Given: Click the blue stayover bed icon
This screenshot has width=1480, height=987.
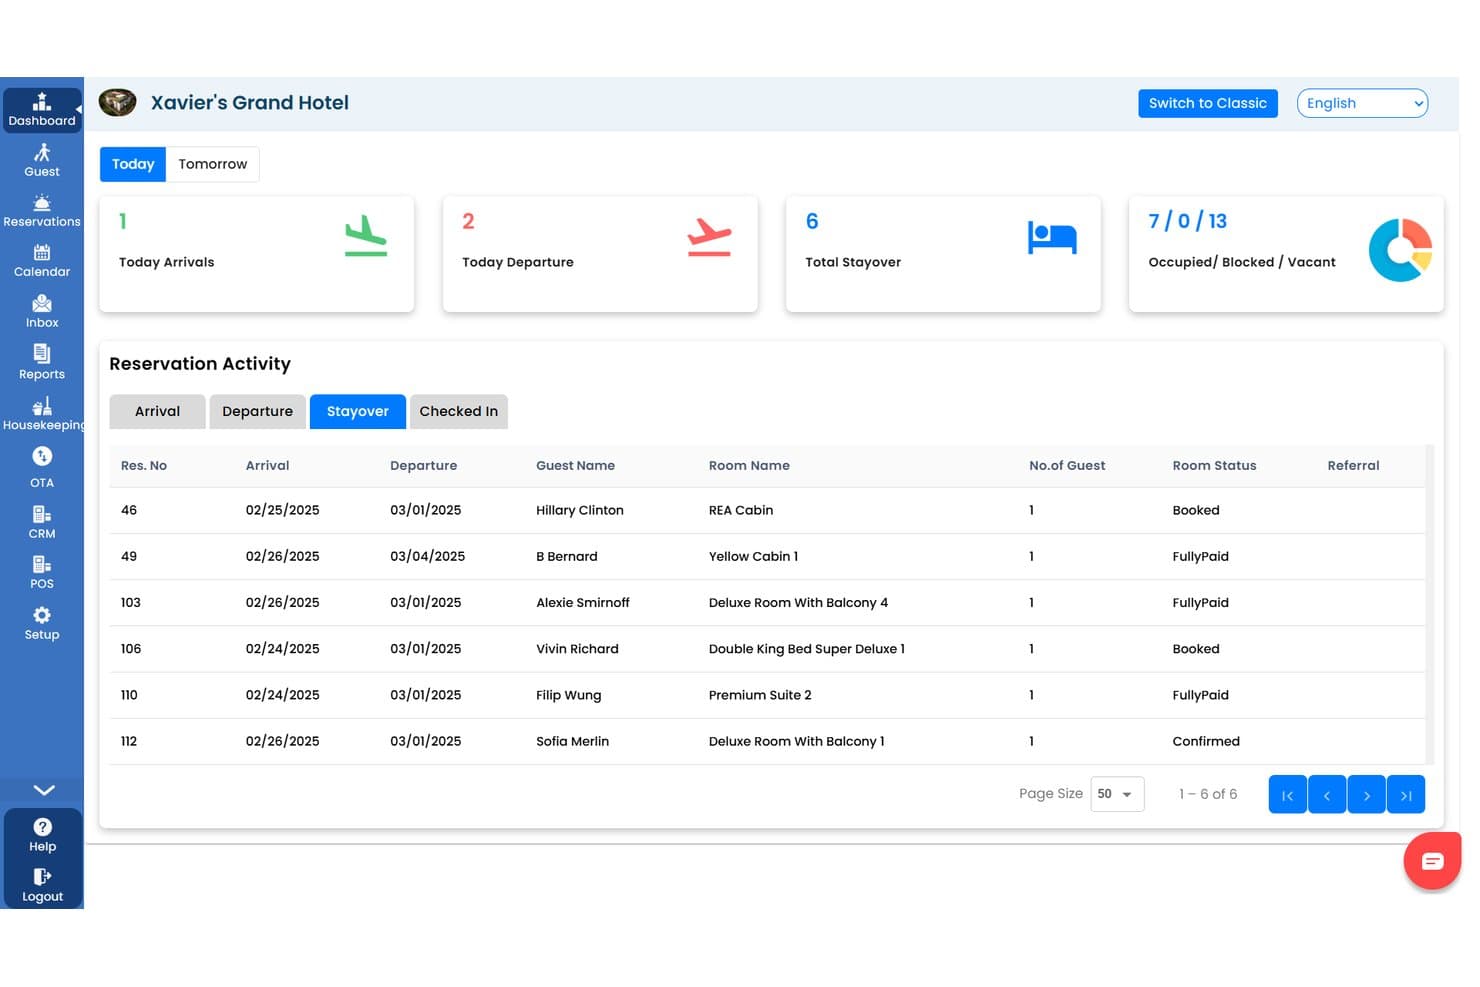Looking at the screenshot, I should (1052, 238).
